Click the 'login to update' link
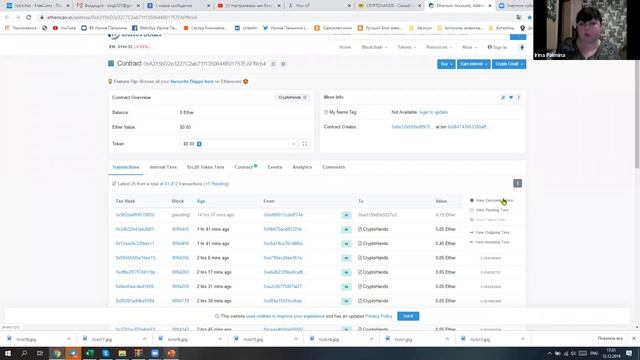This screenshot has height=360, width=640. (x=433, y=112)
